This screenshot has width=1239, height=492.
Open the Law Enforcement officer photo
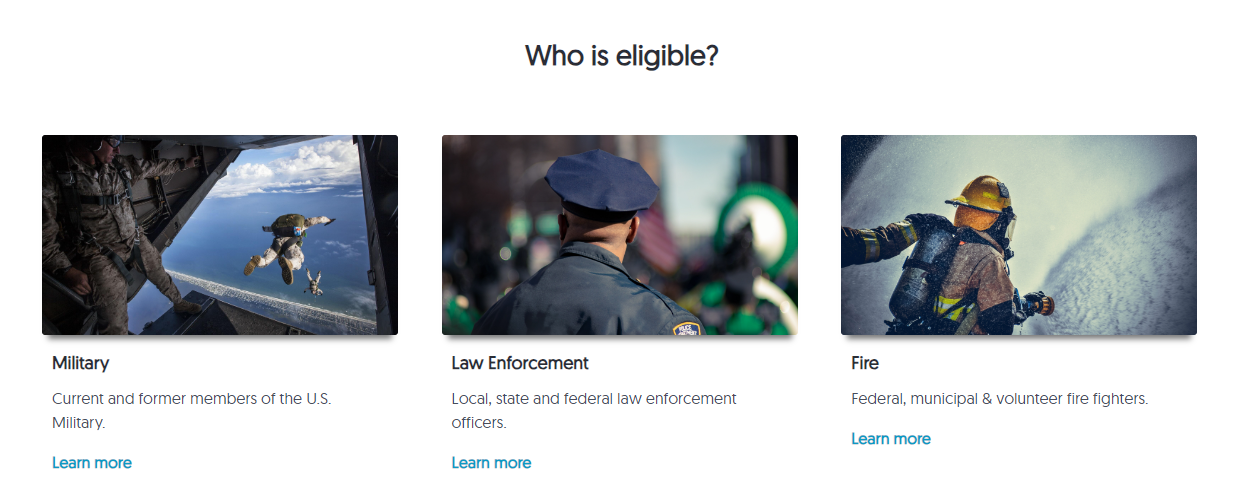click(x=619, y=235)
